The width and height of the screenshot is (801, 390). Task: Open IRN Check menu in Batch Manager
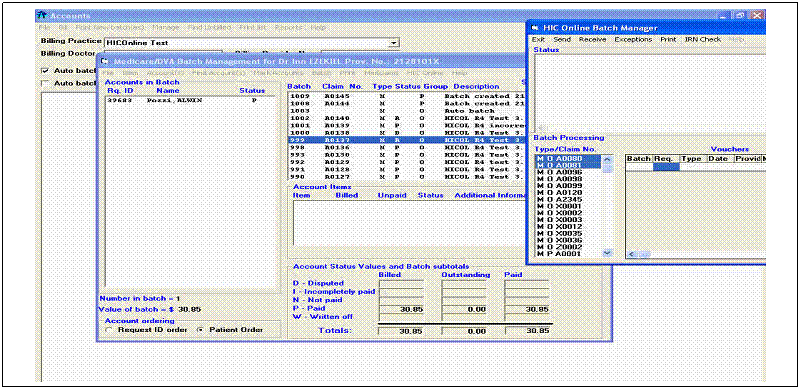point(703,39)
